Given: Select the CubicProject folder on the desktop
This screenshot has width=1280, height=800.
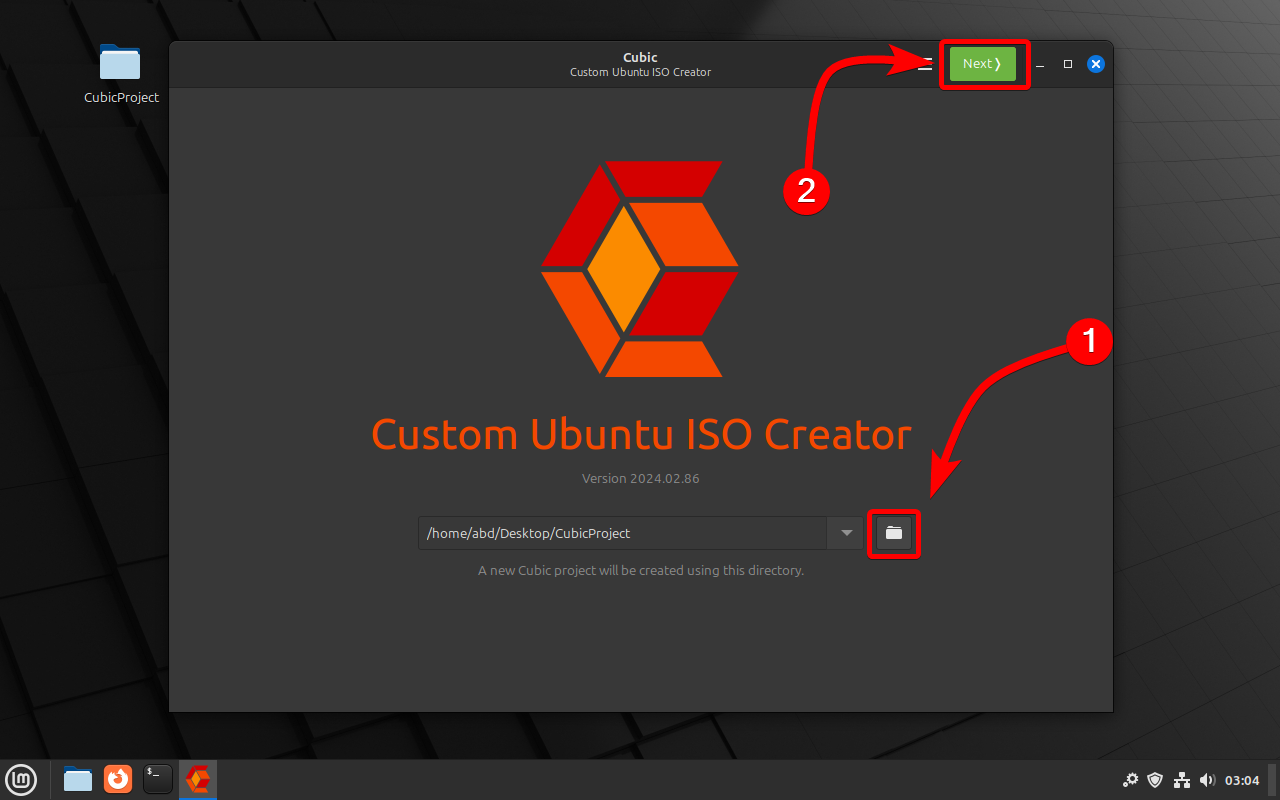Looking at the screenshot, I should (x=121, y=74).
